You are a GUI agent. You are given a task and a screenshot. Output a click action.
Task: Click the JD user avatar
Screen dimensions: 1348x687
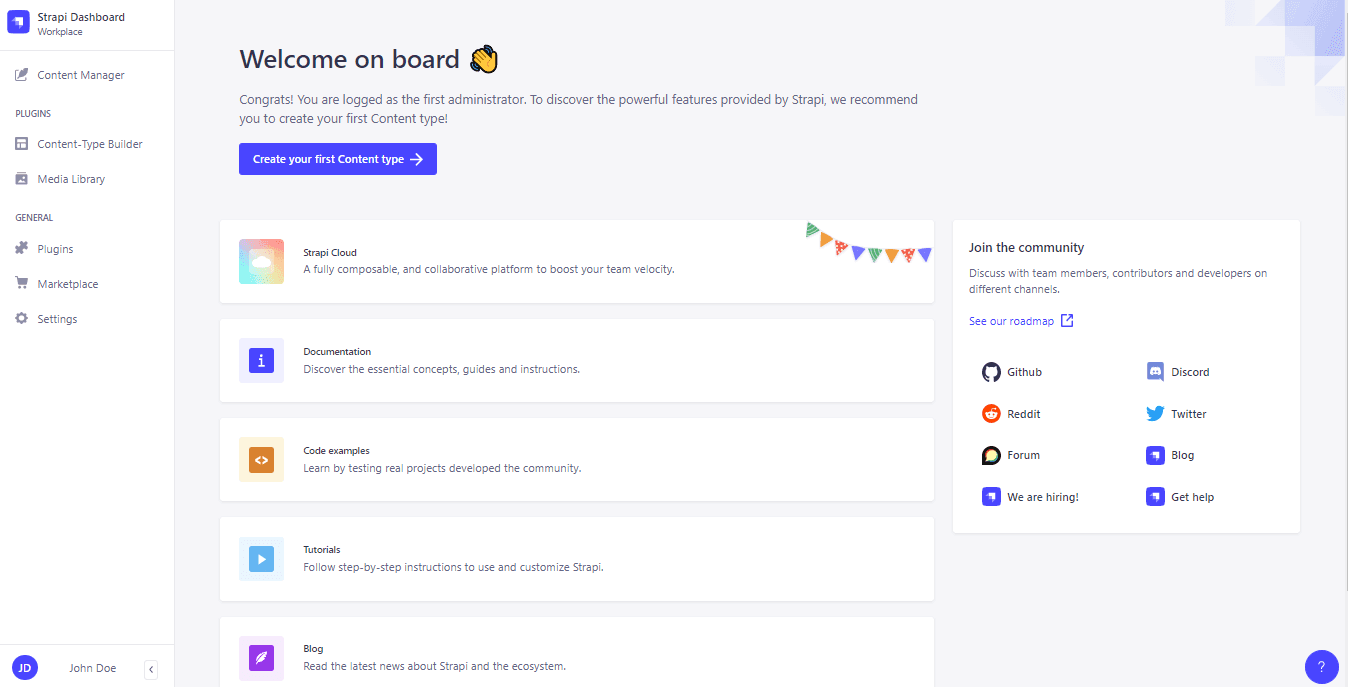(25, 668)
